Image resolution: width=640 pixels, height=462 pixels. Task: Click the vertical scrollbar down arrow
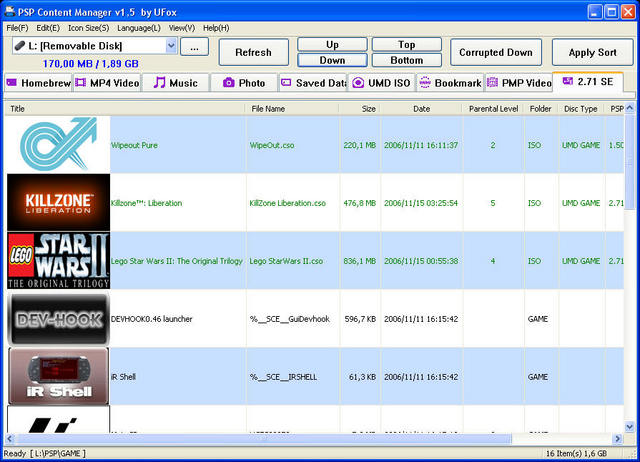tap(629, 427)
